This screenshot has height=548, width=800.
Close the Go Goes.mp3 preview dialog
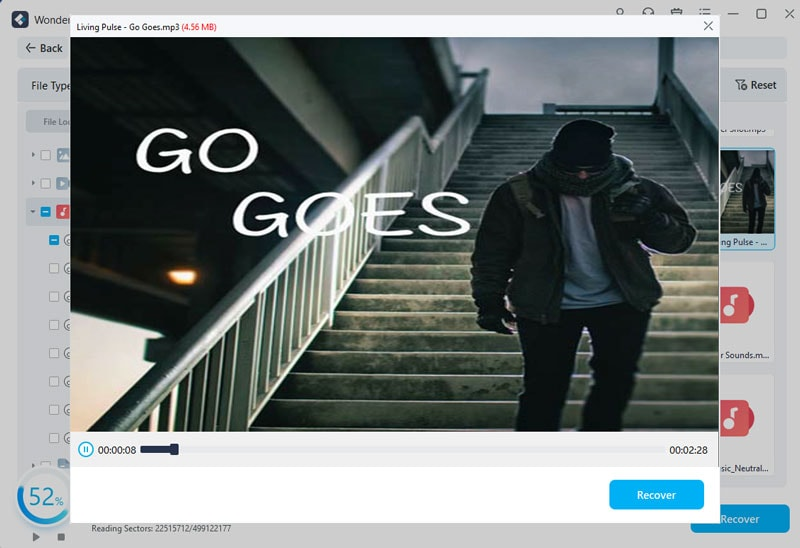[x=708, y=26]
